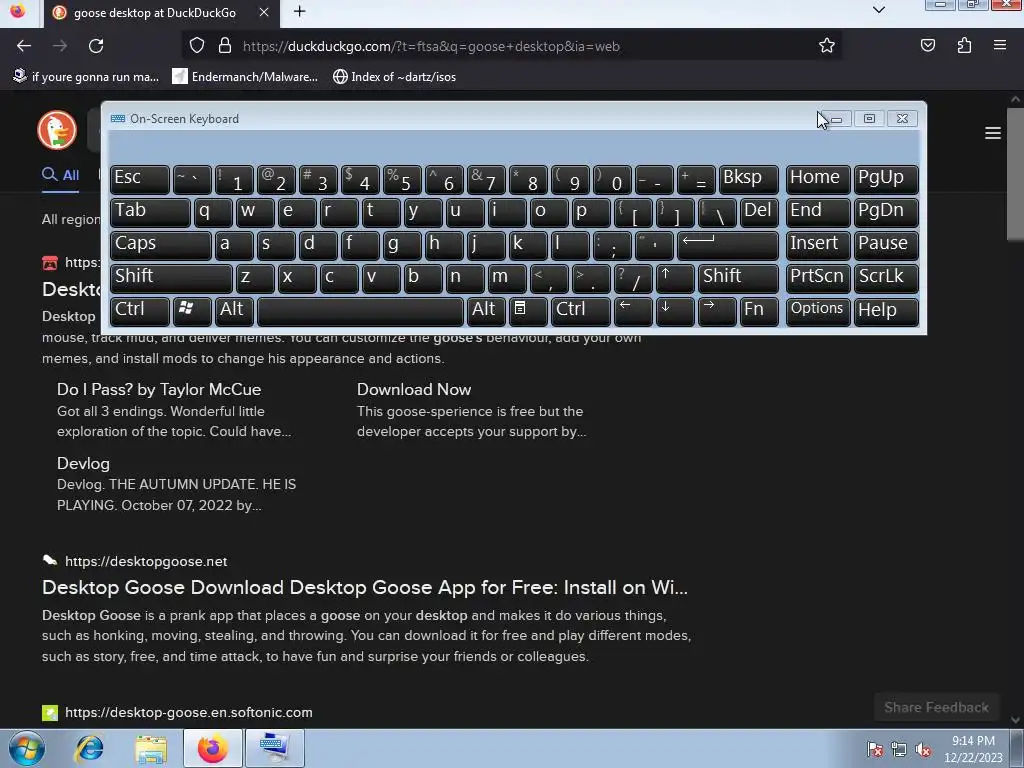Switch to On-Screen Keyboard taskbar button
Viewport: 1024px width, 768px height.
point(274,748)
